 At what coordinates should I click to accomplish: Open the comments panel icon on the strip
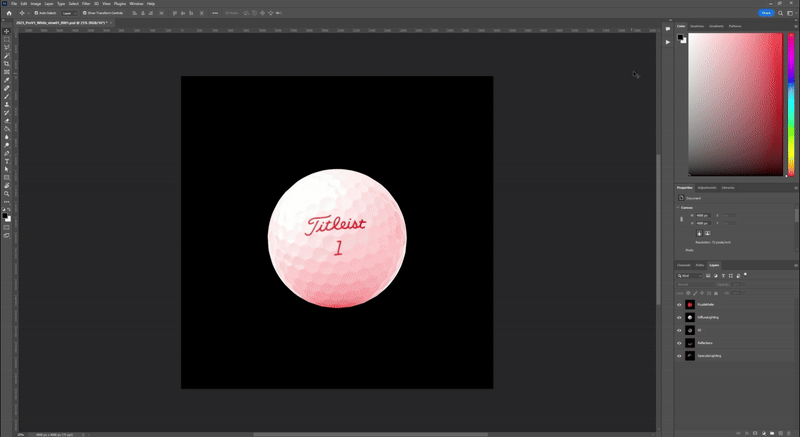tap(667, 30)
